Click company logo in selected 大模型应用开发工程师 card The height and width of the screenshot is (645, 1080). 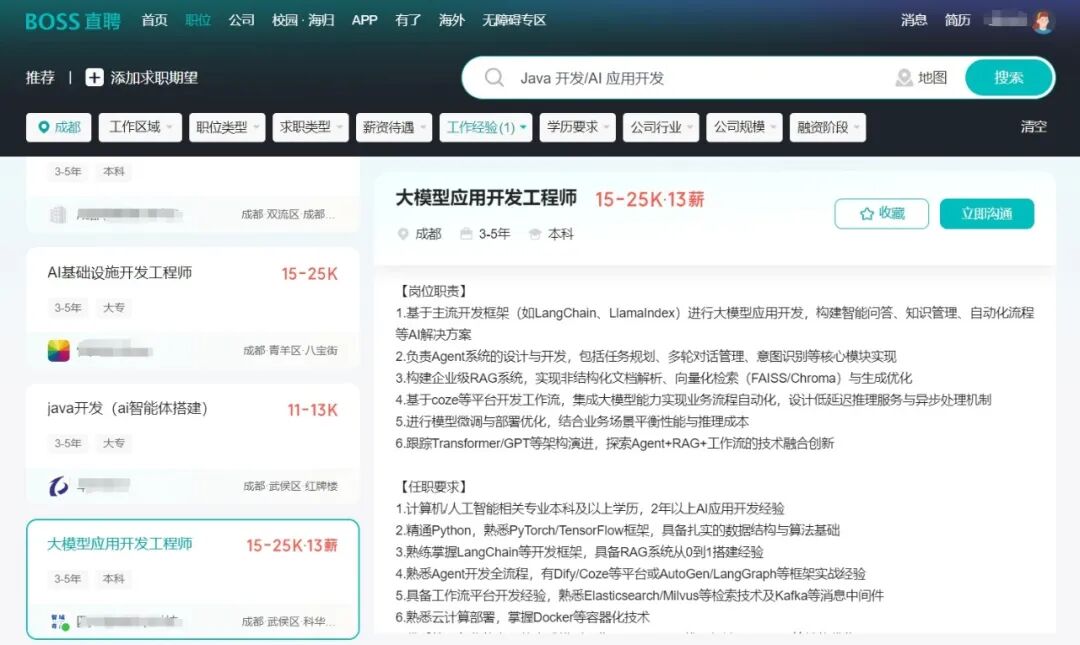tap(60, 622)
